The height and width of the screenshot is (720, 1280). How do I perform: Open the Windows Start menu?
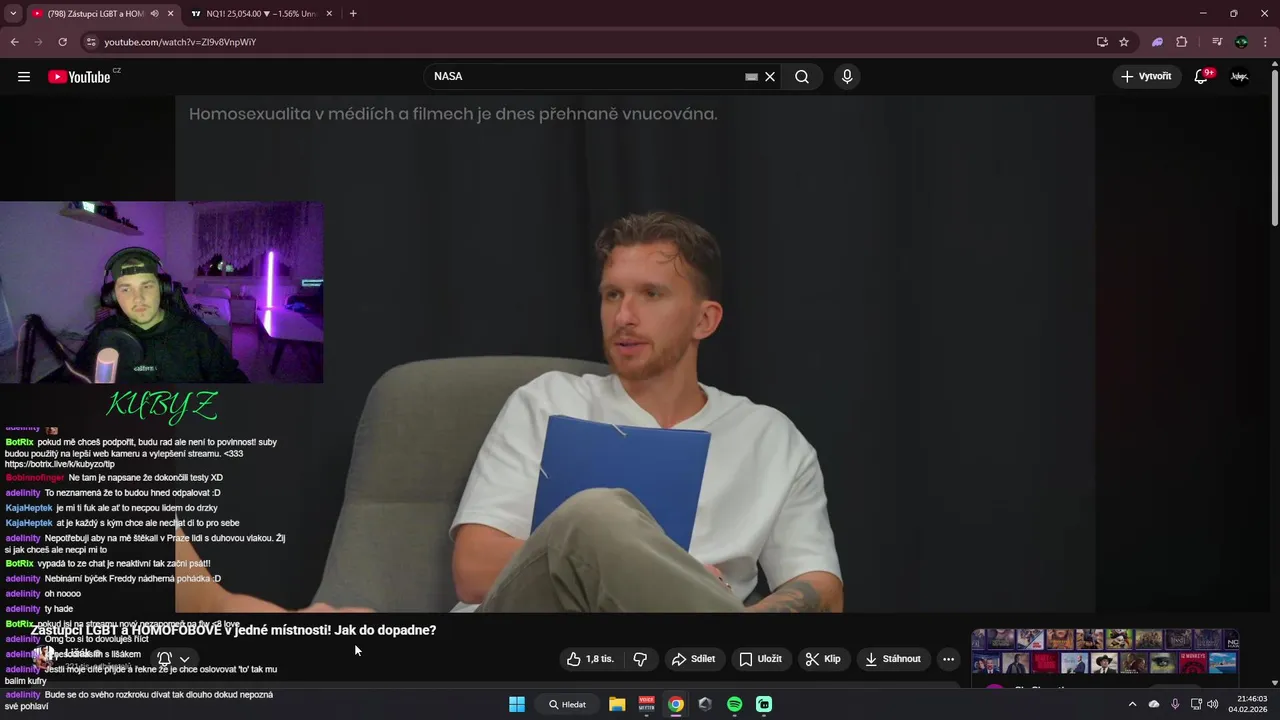pyautogui.click(x=517, y=704)
